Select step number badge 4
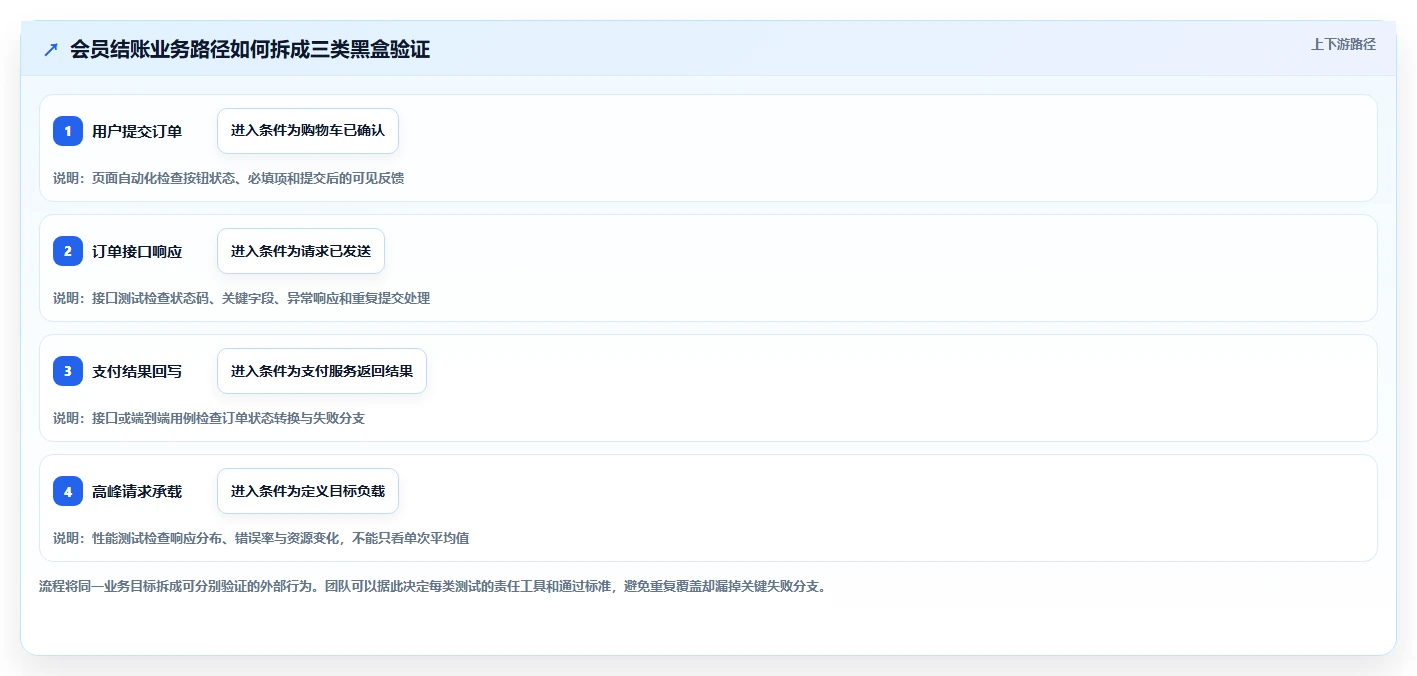1417x676 pixels. click(68, 491)
